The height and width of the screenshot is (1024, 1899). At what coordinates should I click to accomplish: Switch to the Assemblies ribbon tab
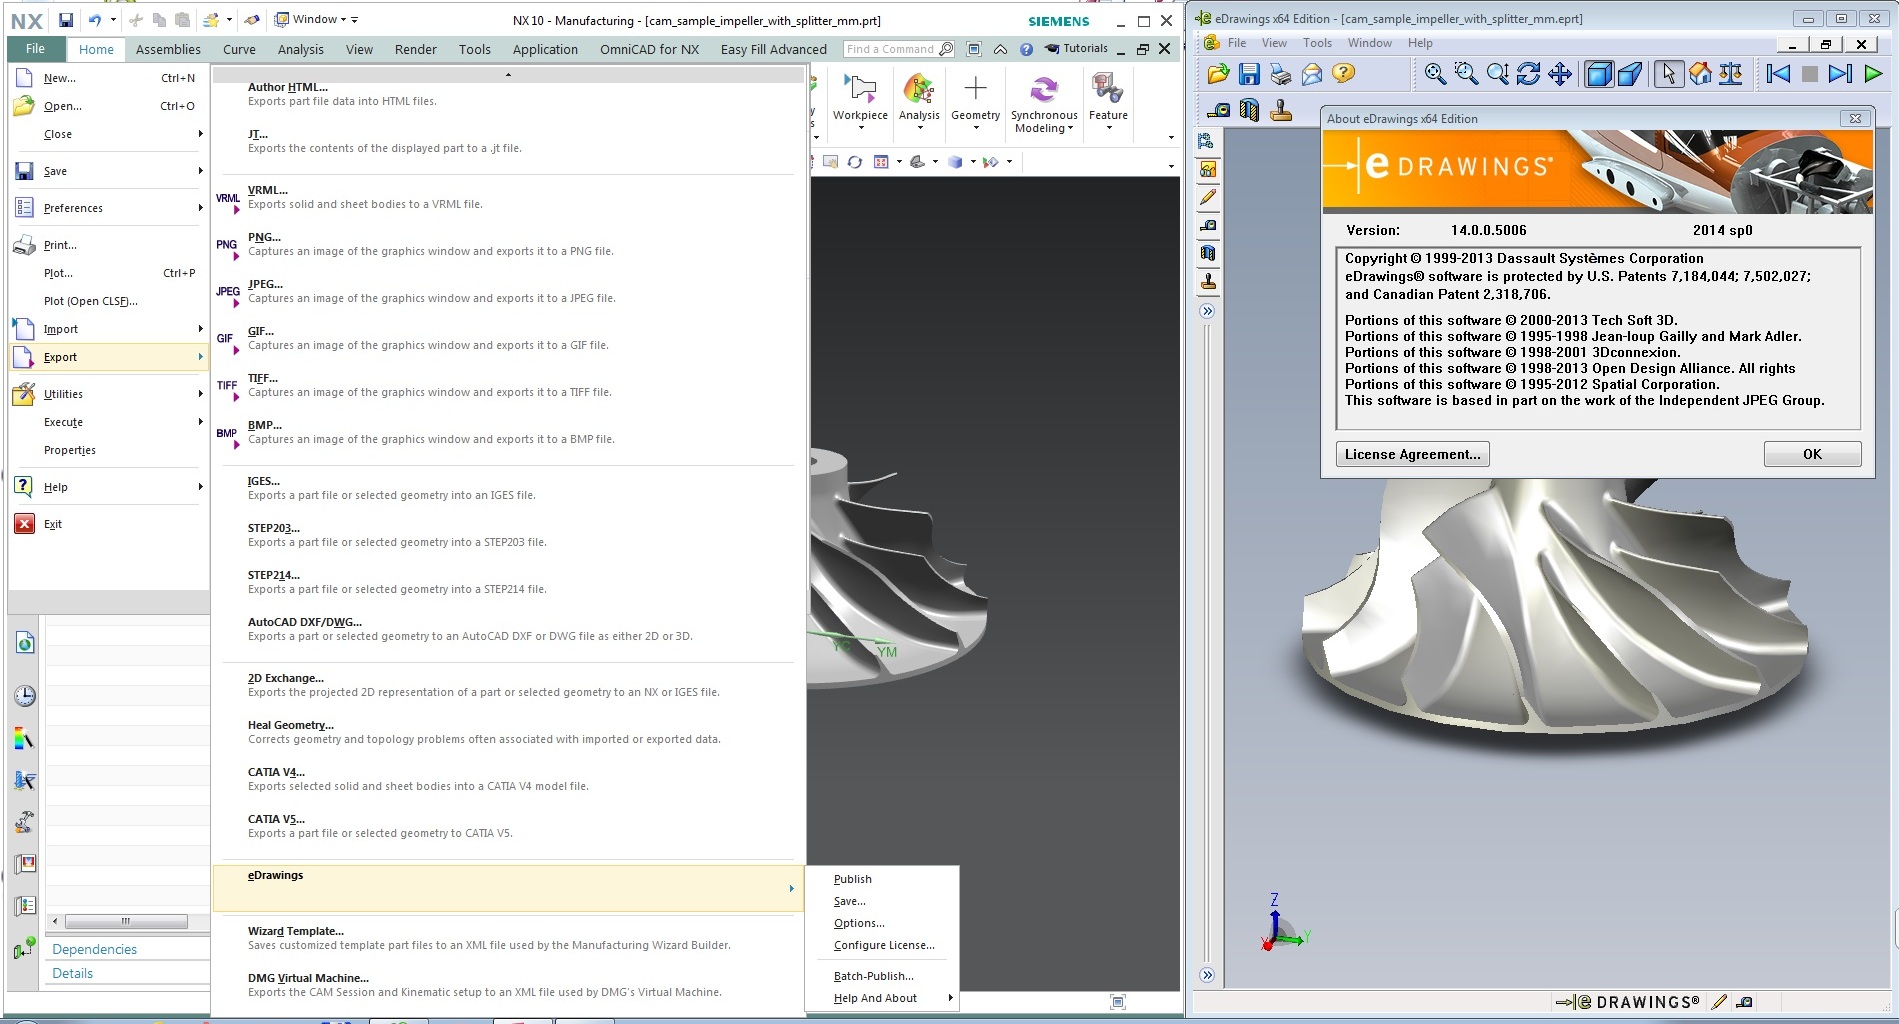click(168, 49)
